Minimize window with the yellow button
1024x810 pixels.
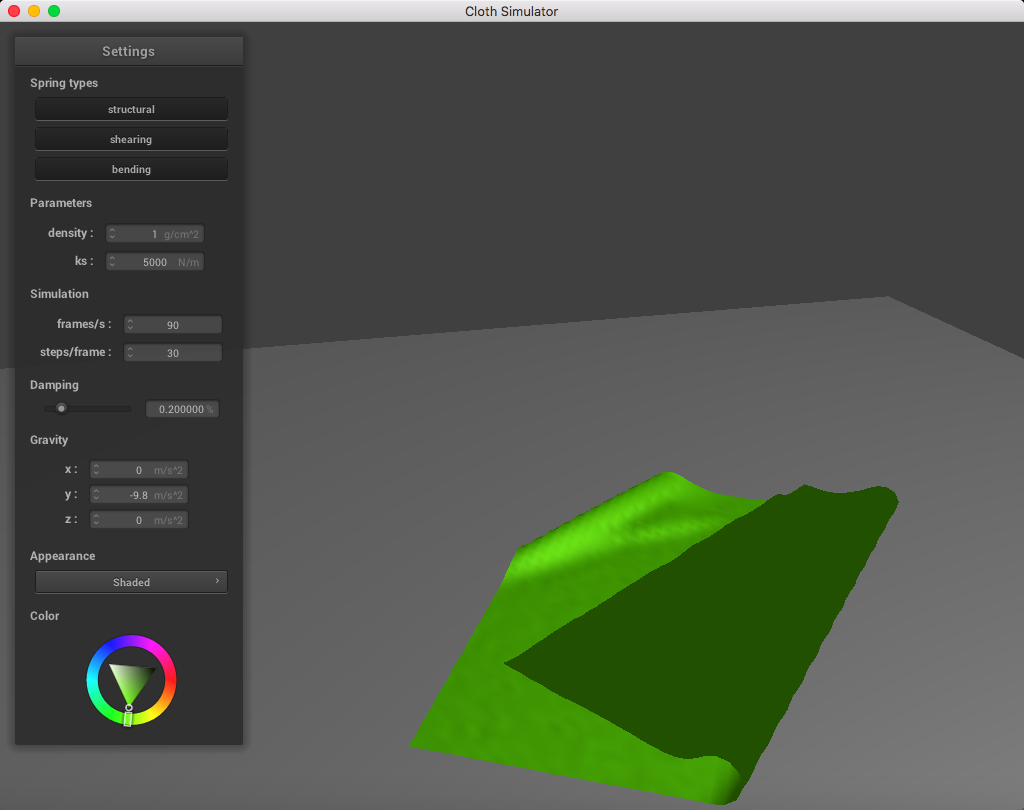coord(34,11)
